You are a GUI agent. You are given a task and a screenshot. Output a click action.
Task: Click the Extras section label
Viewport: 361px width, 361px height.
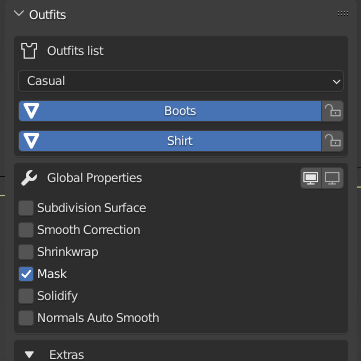67,355
